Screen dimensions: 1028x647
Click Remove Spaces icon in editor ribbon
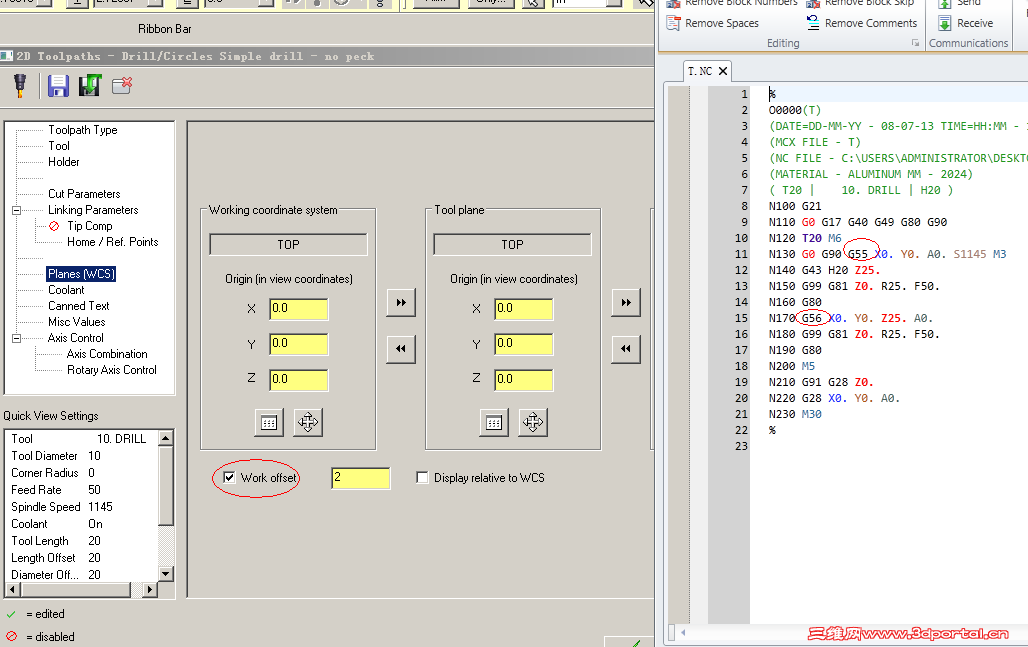pyautogui.click(x=673, y=23)
